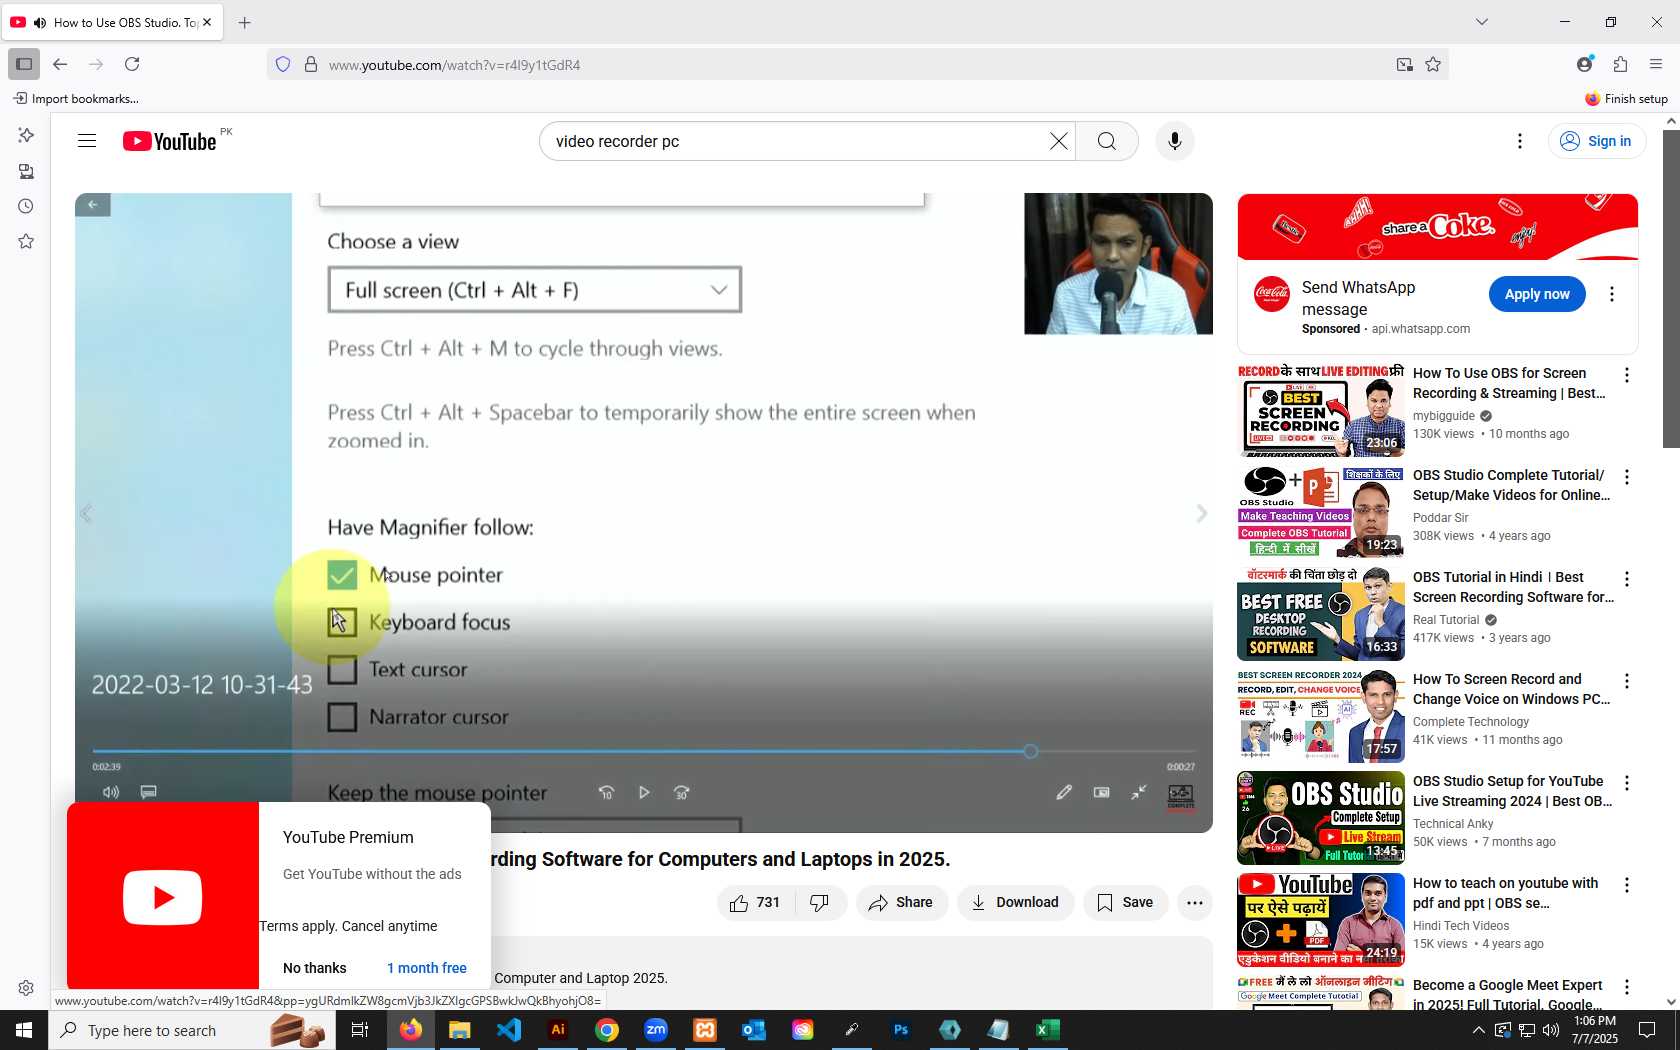
Task: Open OBS Studio Setup Live Streaming thumbnail
Action: [x=1320, y=817]
